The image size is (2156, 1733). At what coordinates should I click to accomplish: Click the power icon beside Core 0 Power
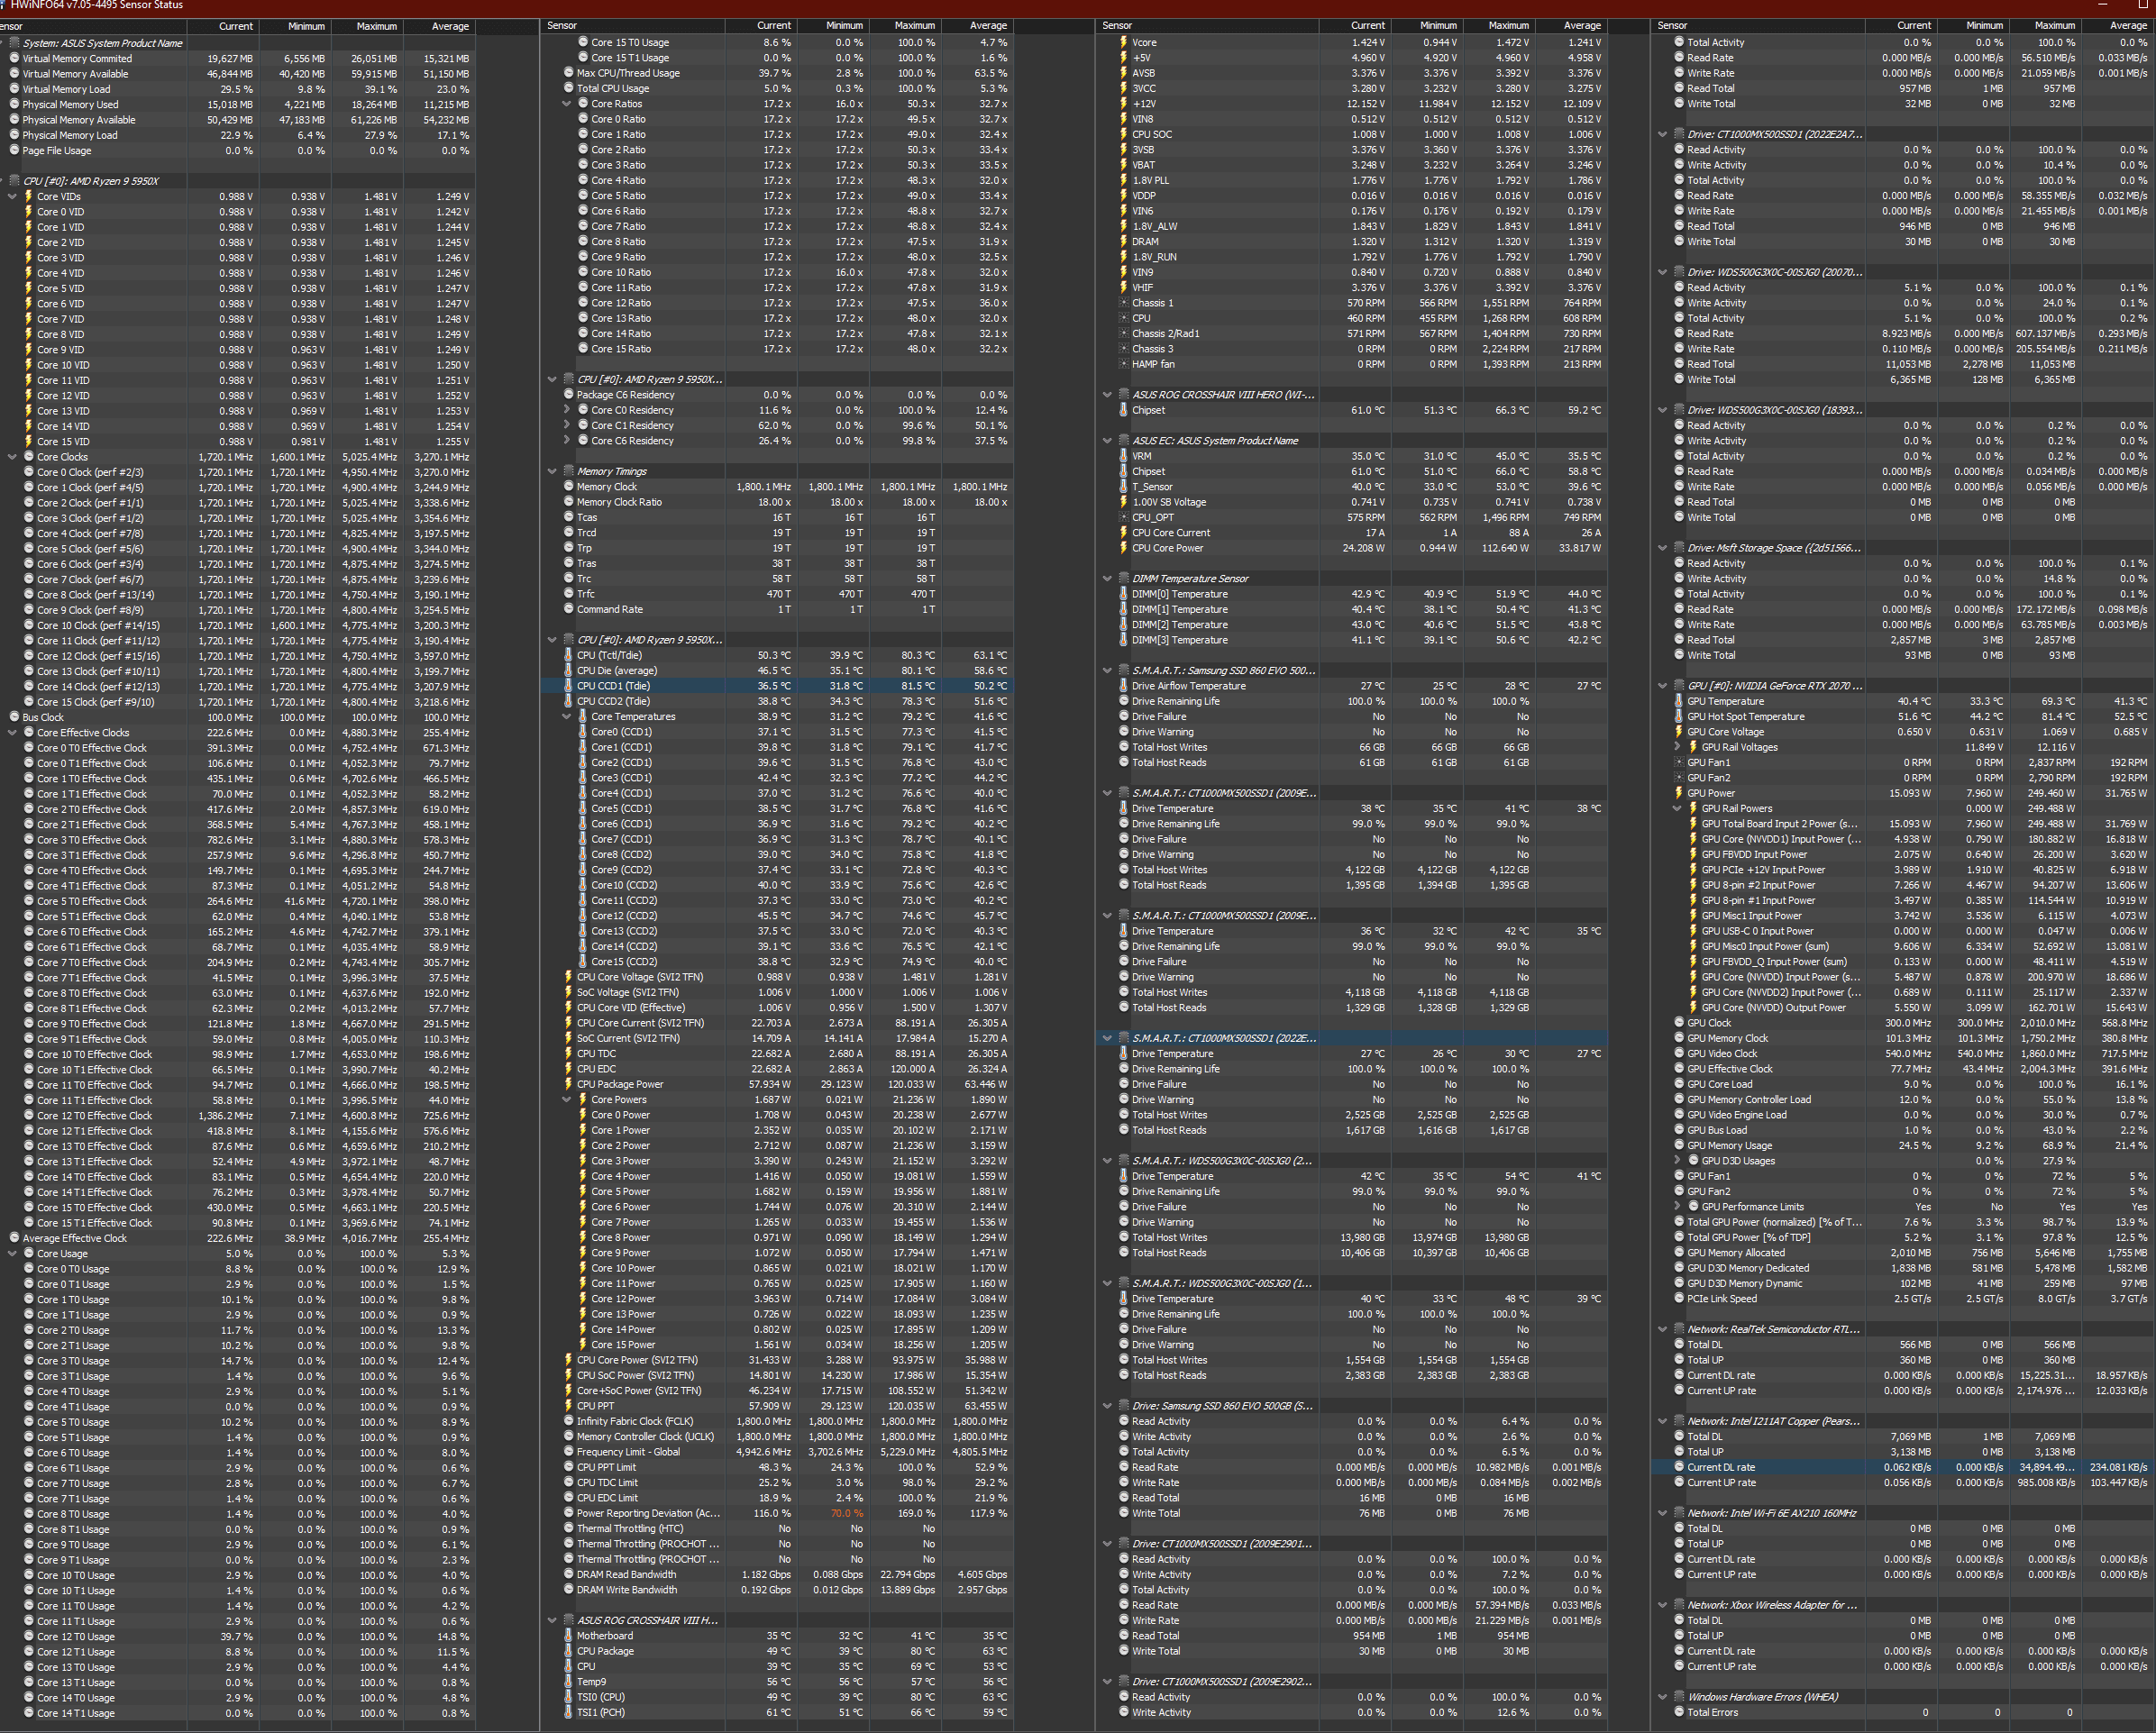click(x=582, y=1115)
